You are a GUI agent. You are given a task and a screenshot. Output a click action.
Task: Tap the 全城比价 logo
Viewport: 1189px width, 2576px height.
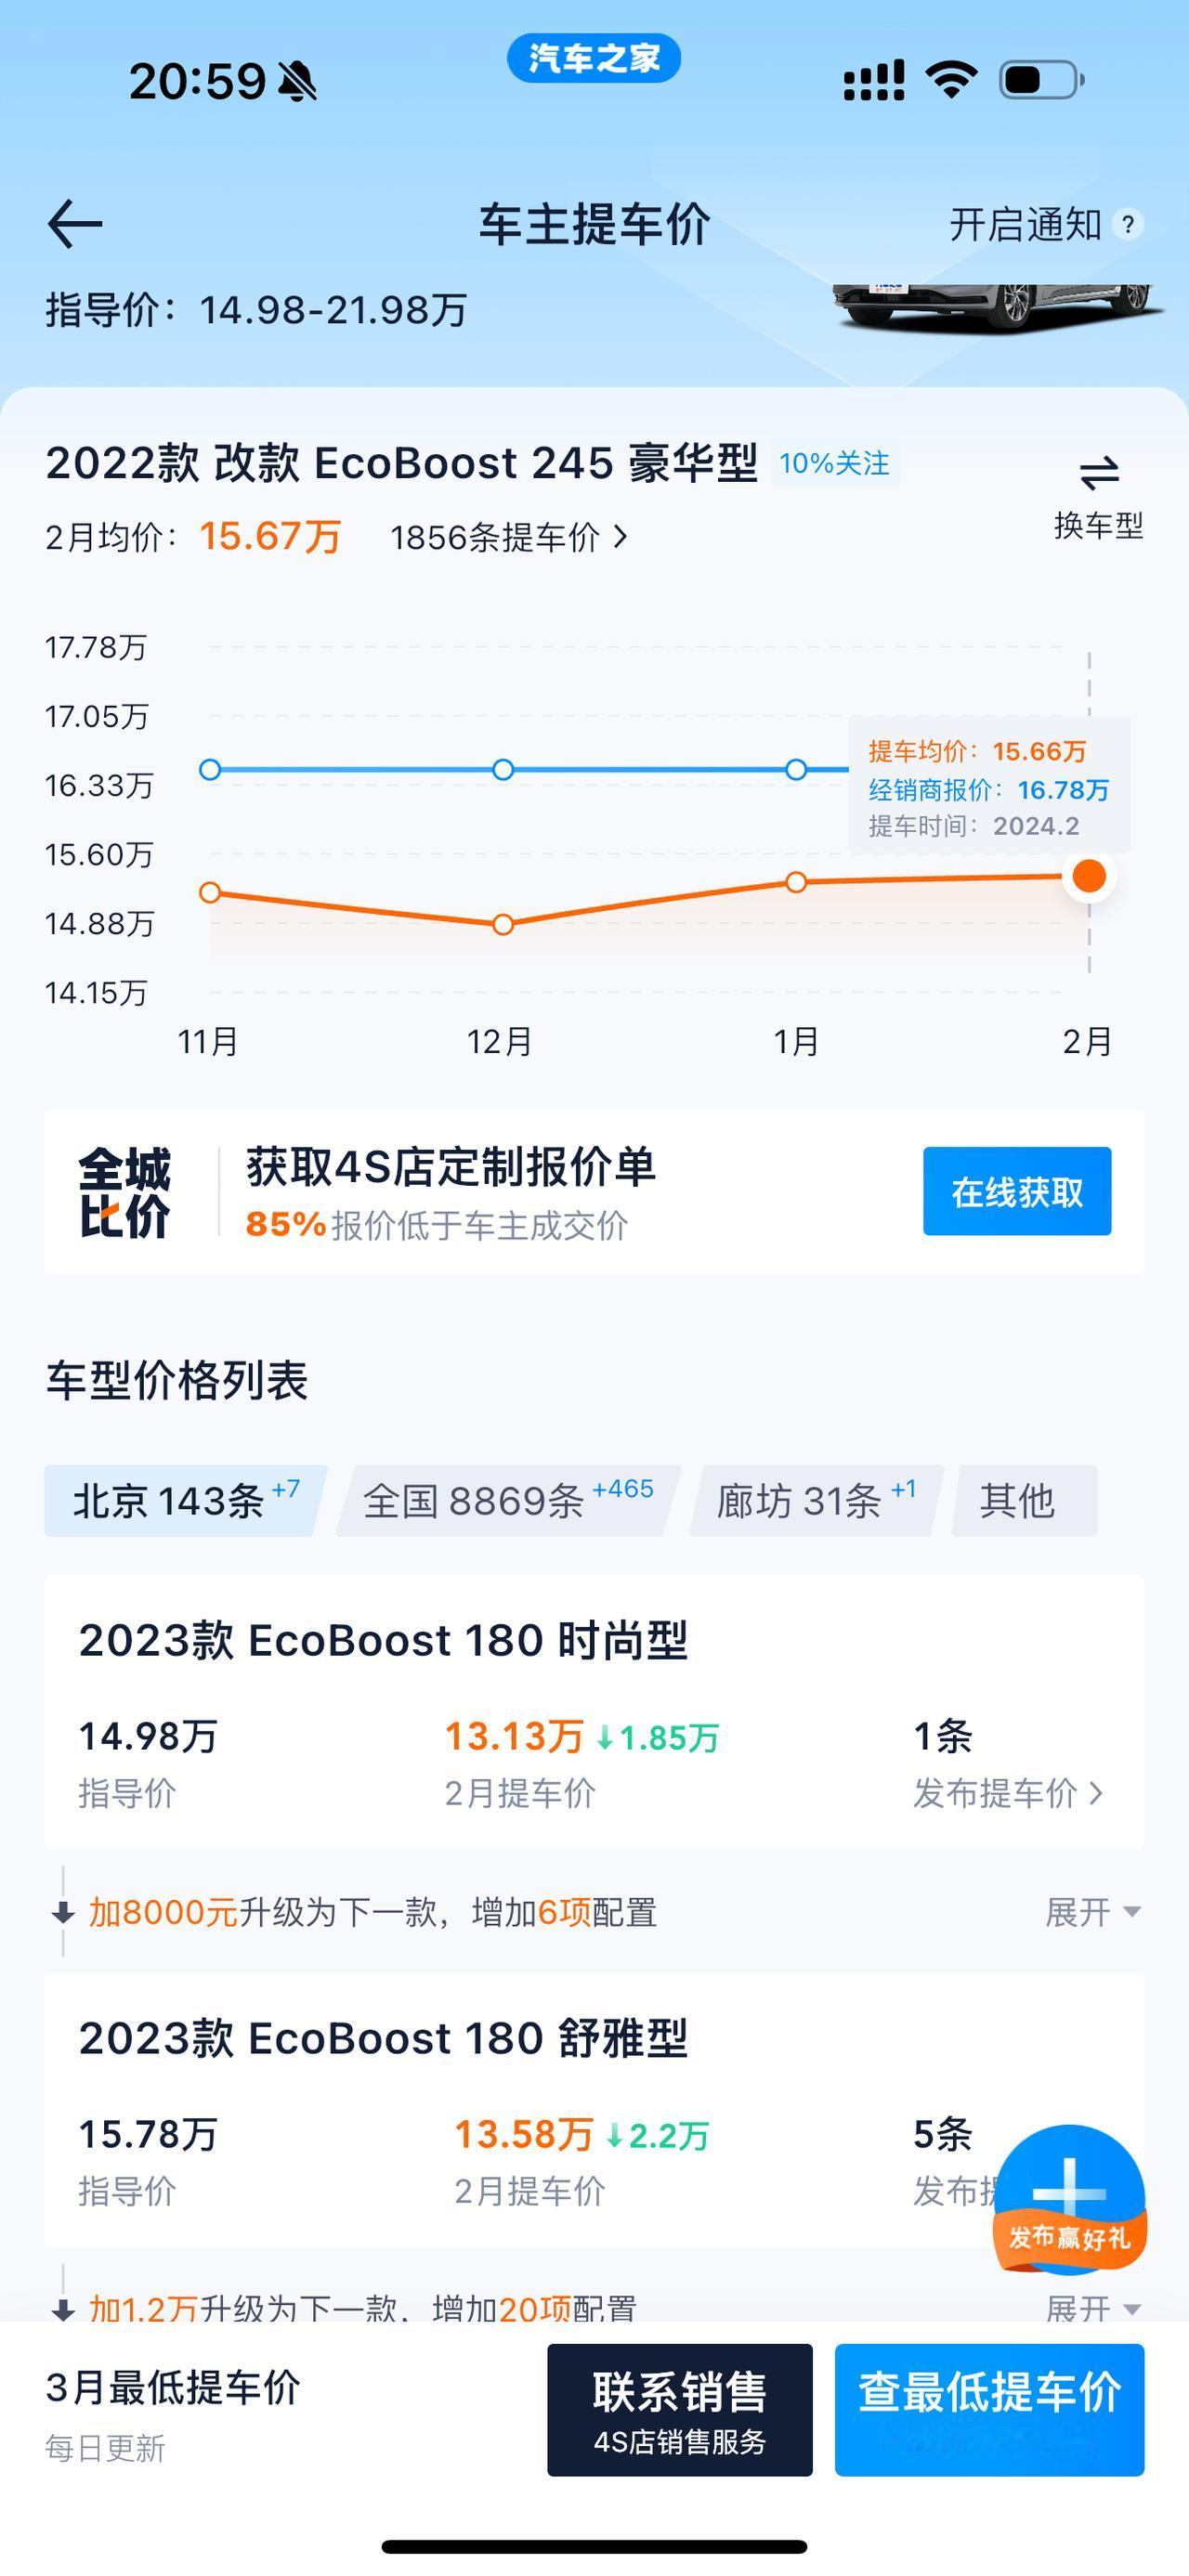125,1192
